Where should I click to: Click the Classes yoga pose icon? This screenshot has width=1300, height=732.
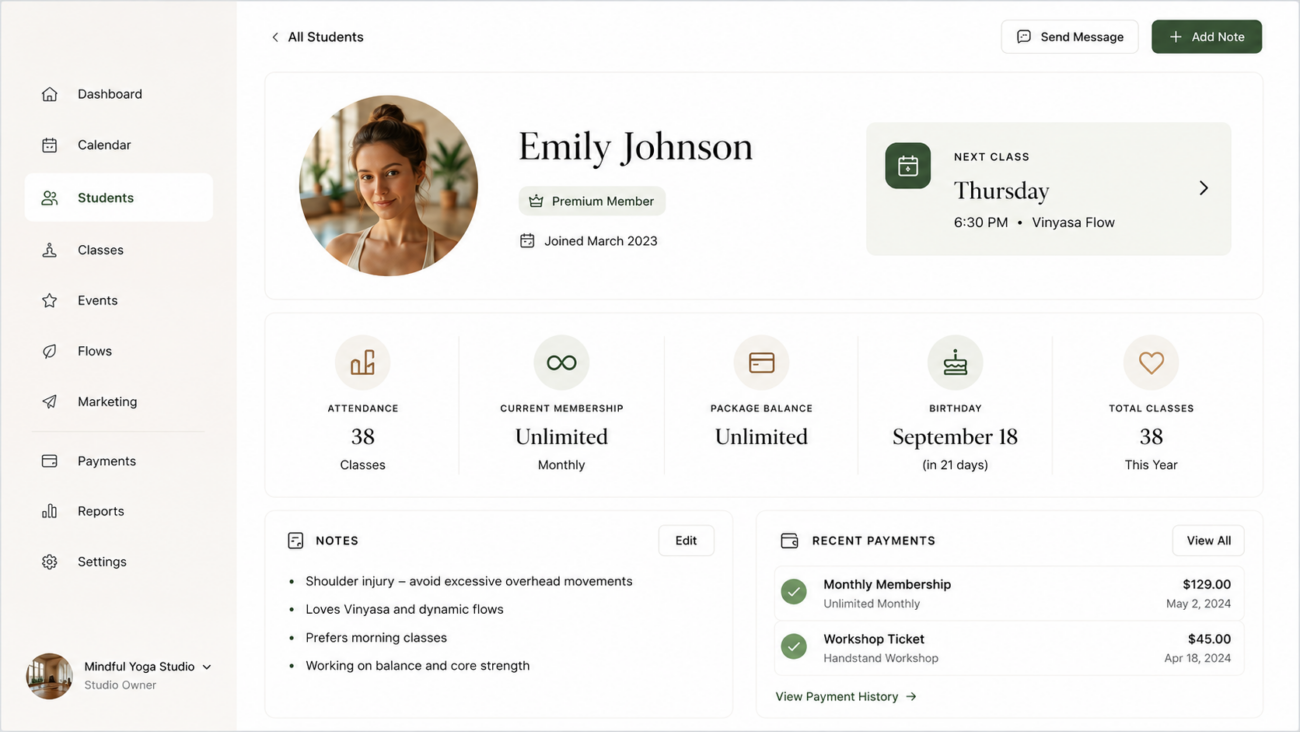(x=49, y=250)
